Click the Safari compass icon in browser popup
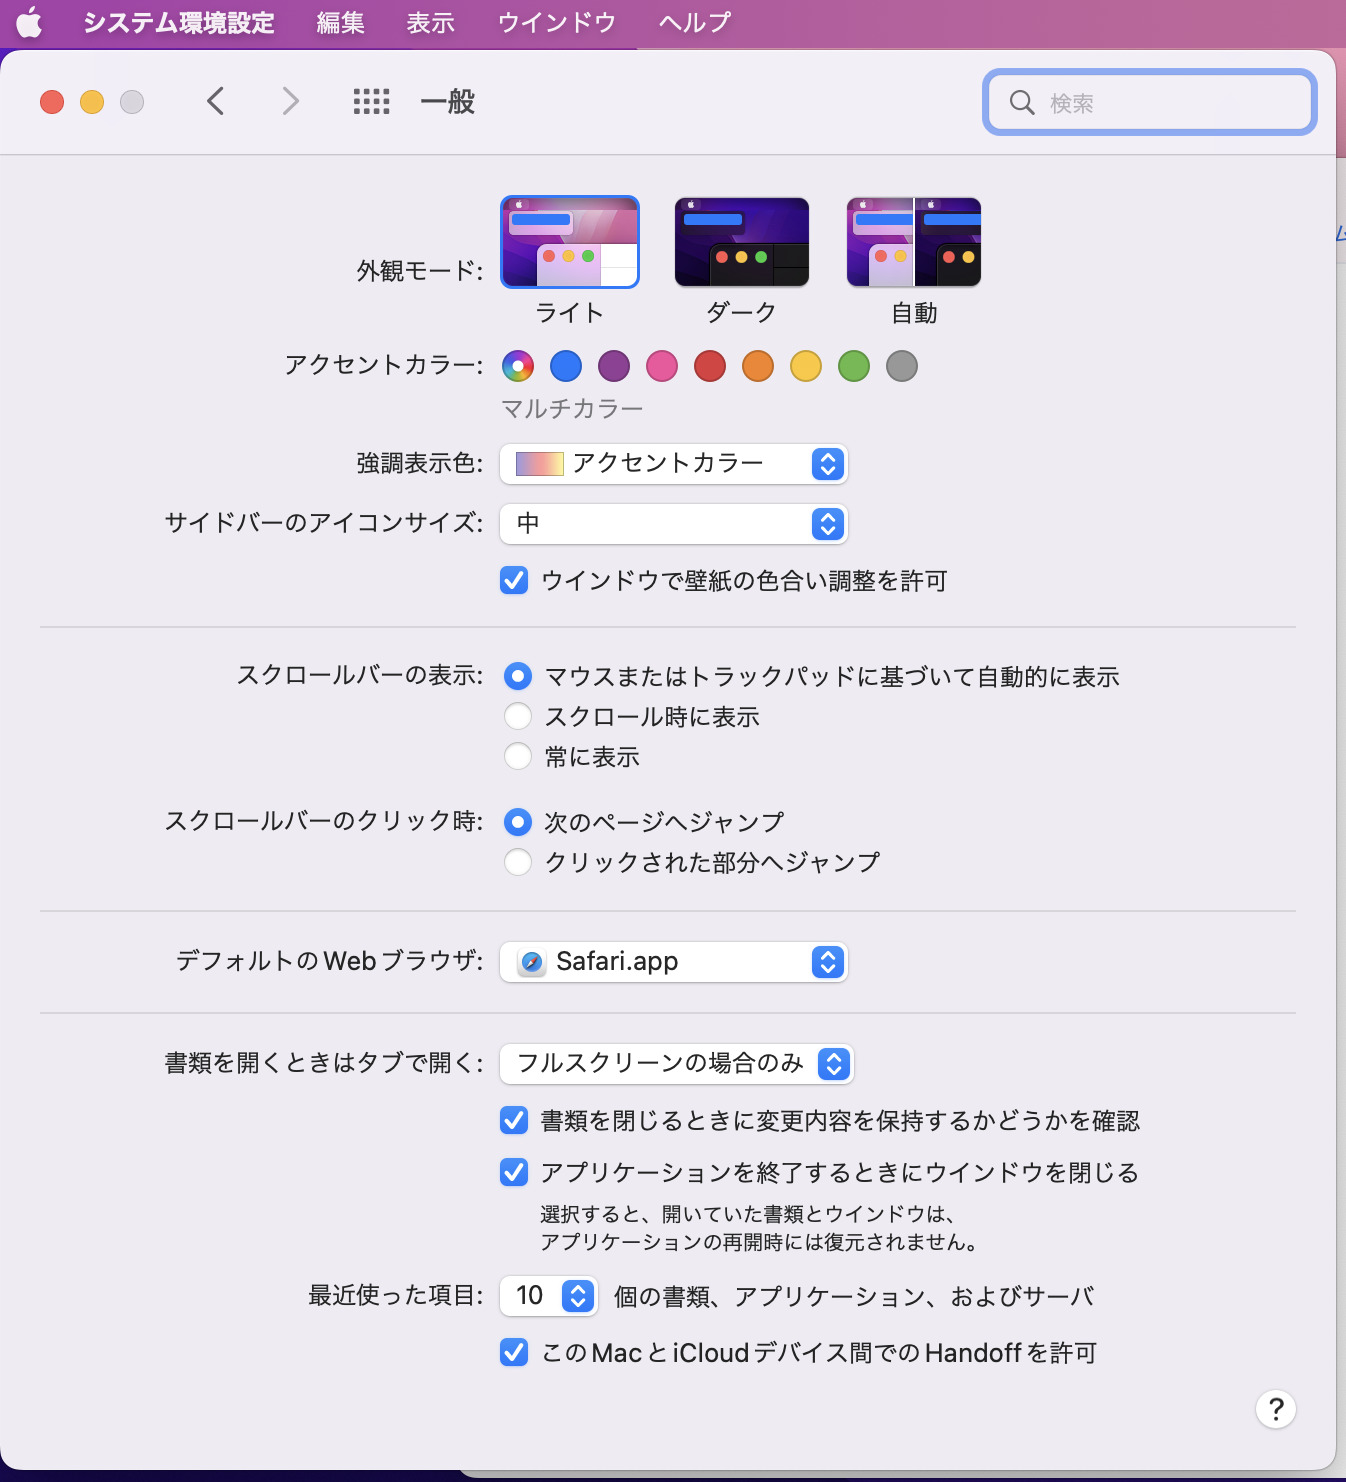The width and height of the screenshot is (1346, 1482). click(x=532, y=962)
